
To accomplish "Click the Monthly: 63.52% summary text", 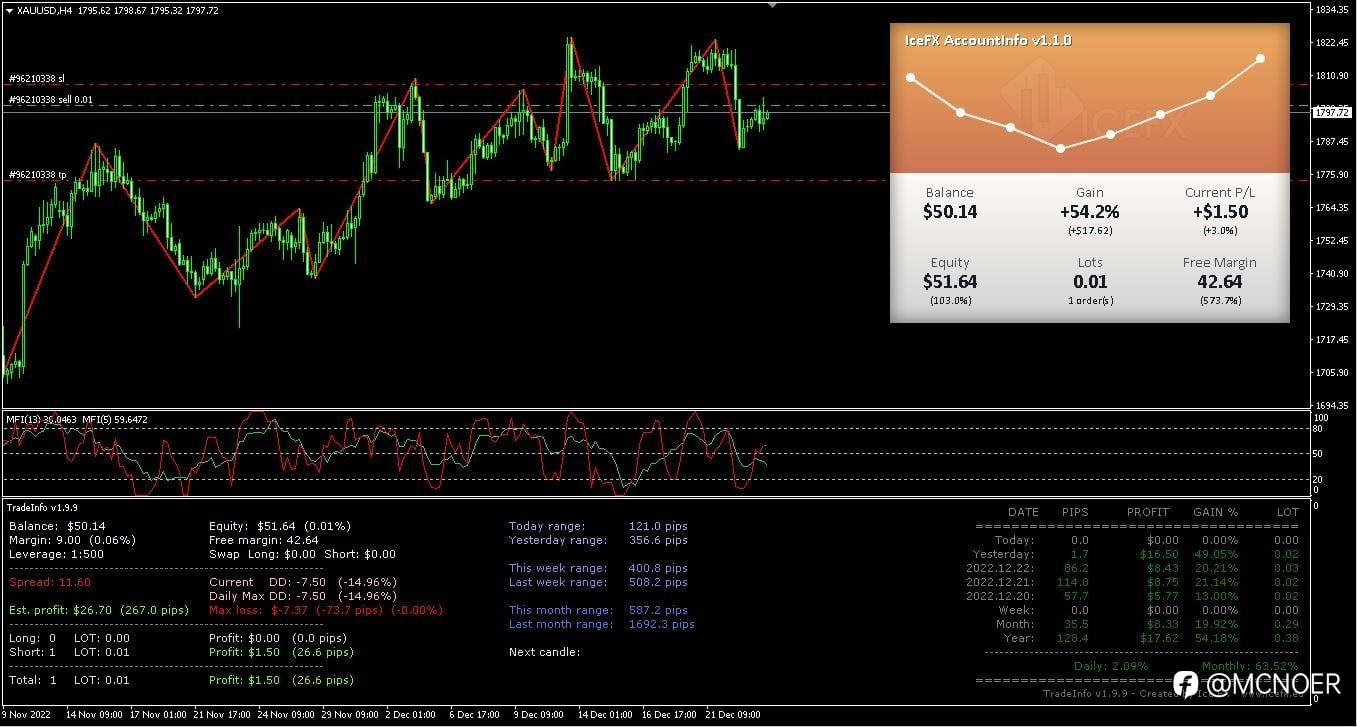I will click(1248, 666).
